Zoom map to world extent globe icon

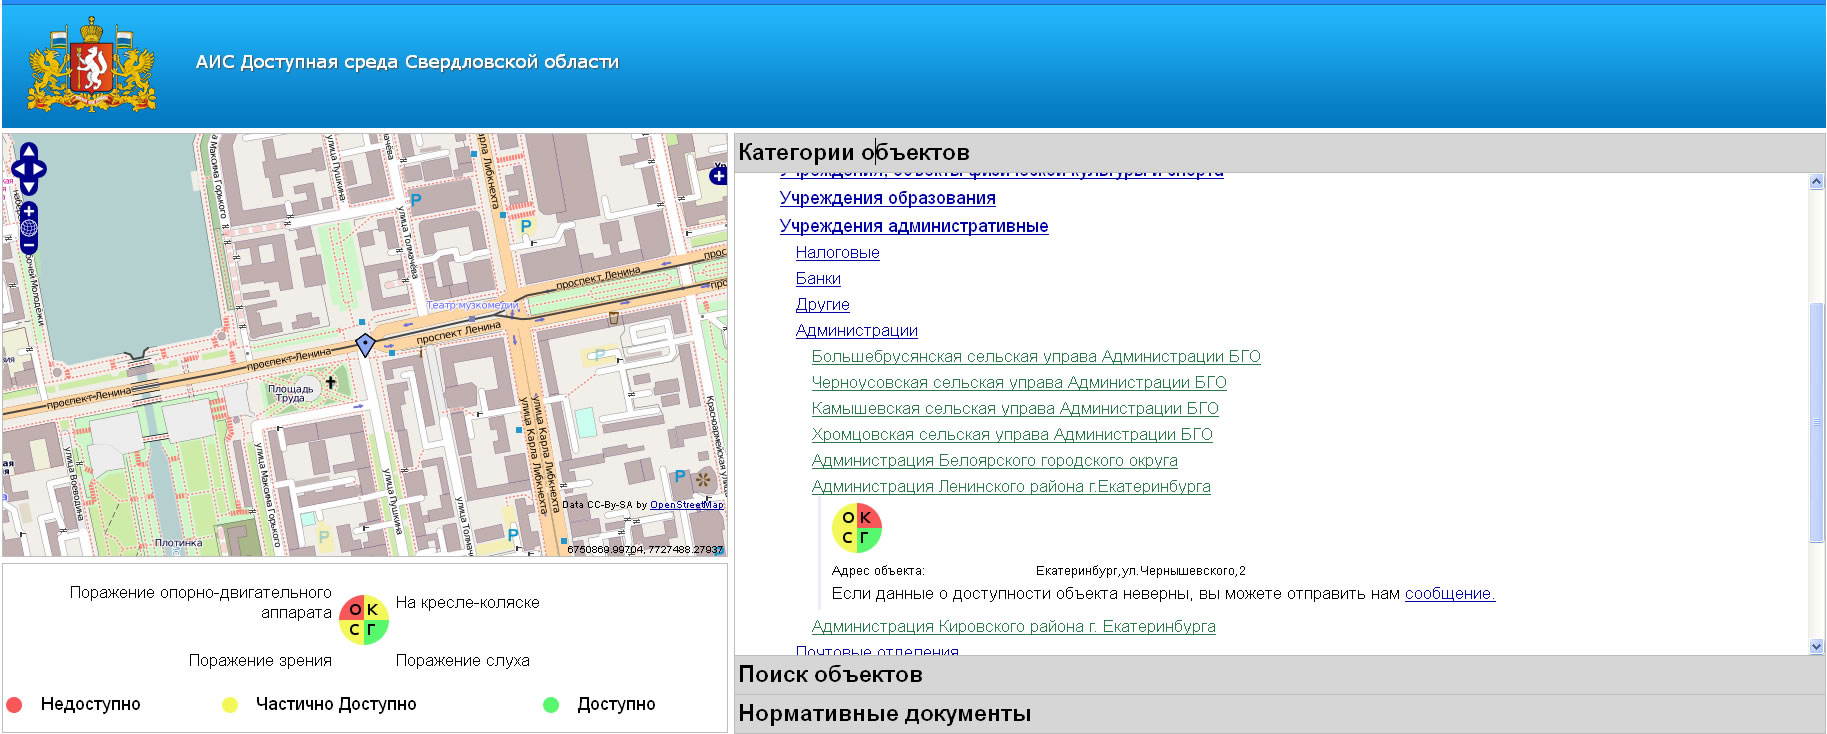[28, 228]
